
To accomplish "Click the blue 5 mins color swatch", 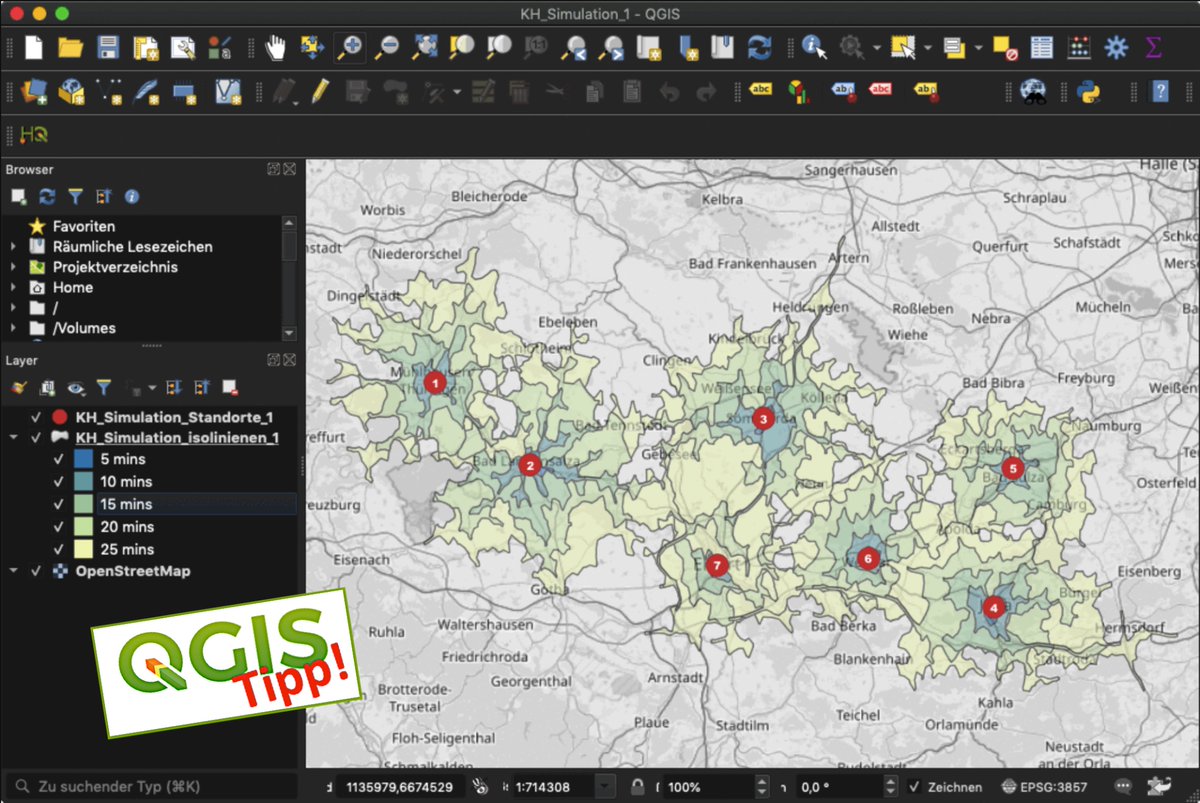I will point(83,460).
